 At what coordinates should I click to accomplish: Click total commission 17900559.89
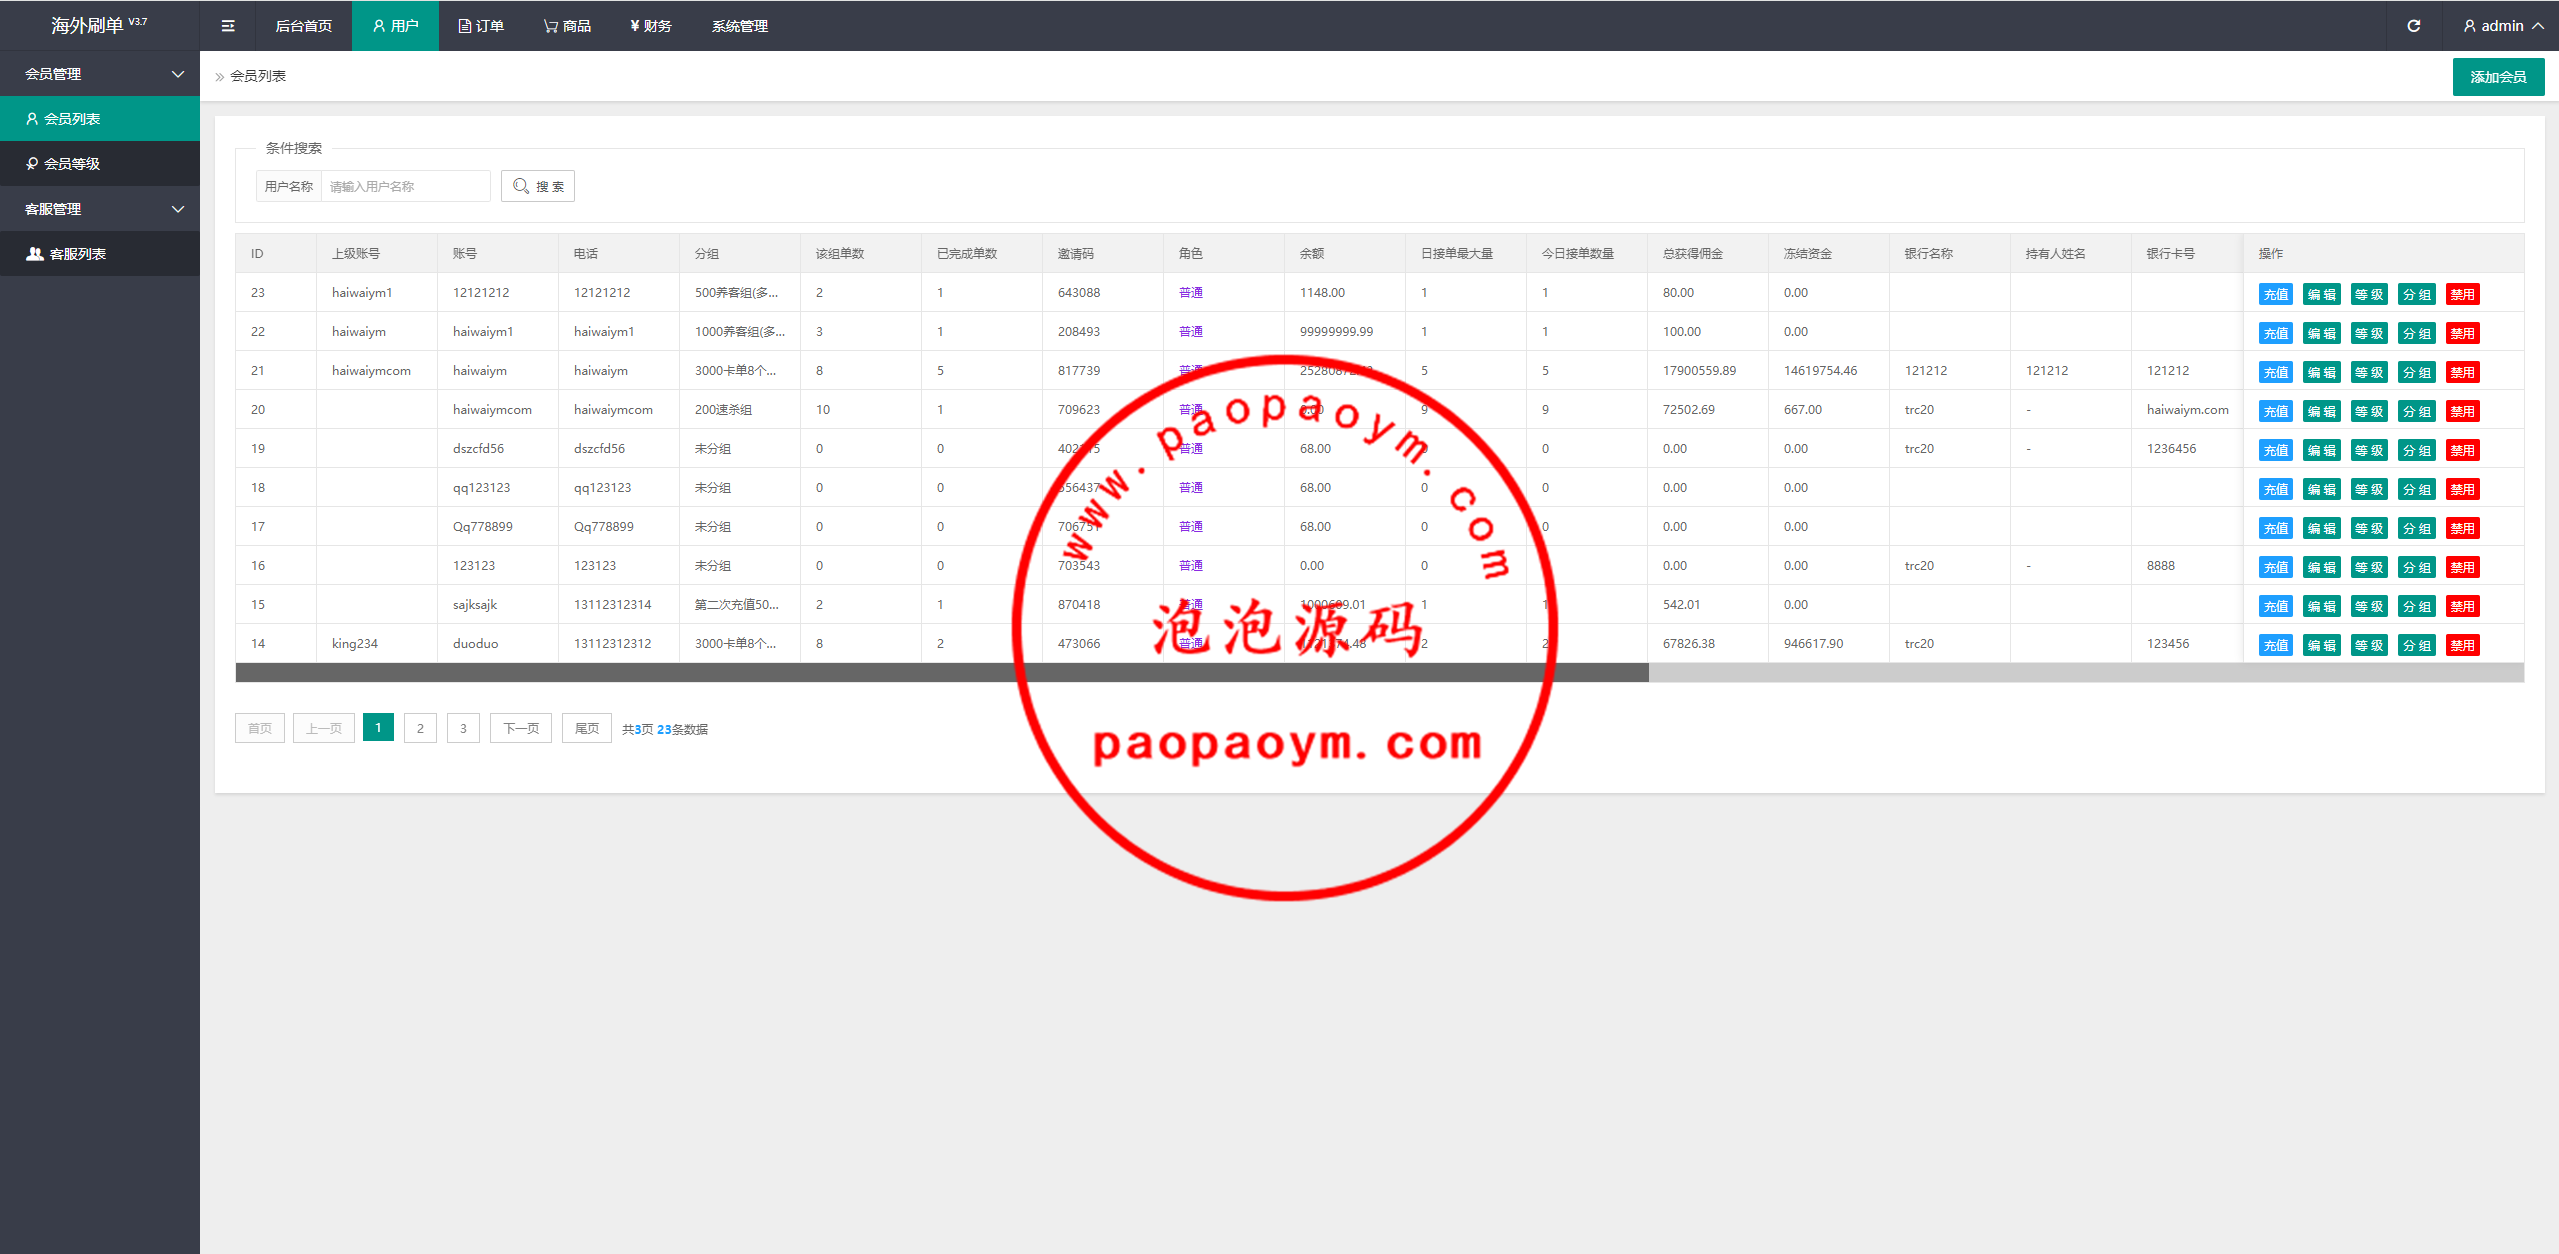[1699, 371]
